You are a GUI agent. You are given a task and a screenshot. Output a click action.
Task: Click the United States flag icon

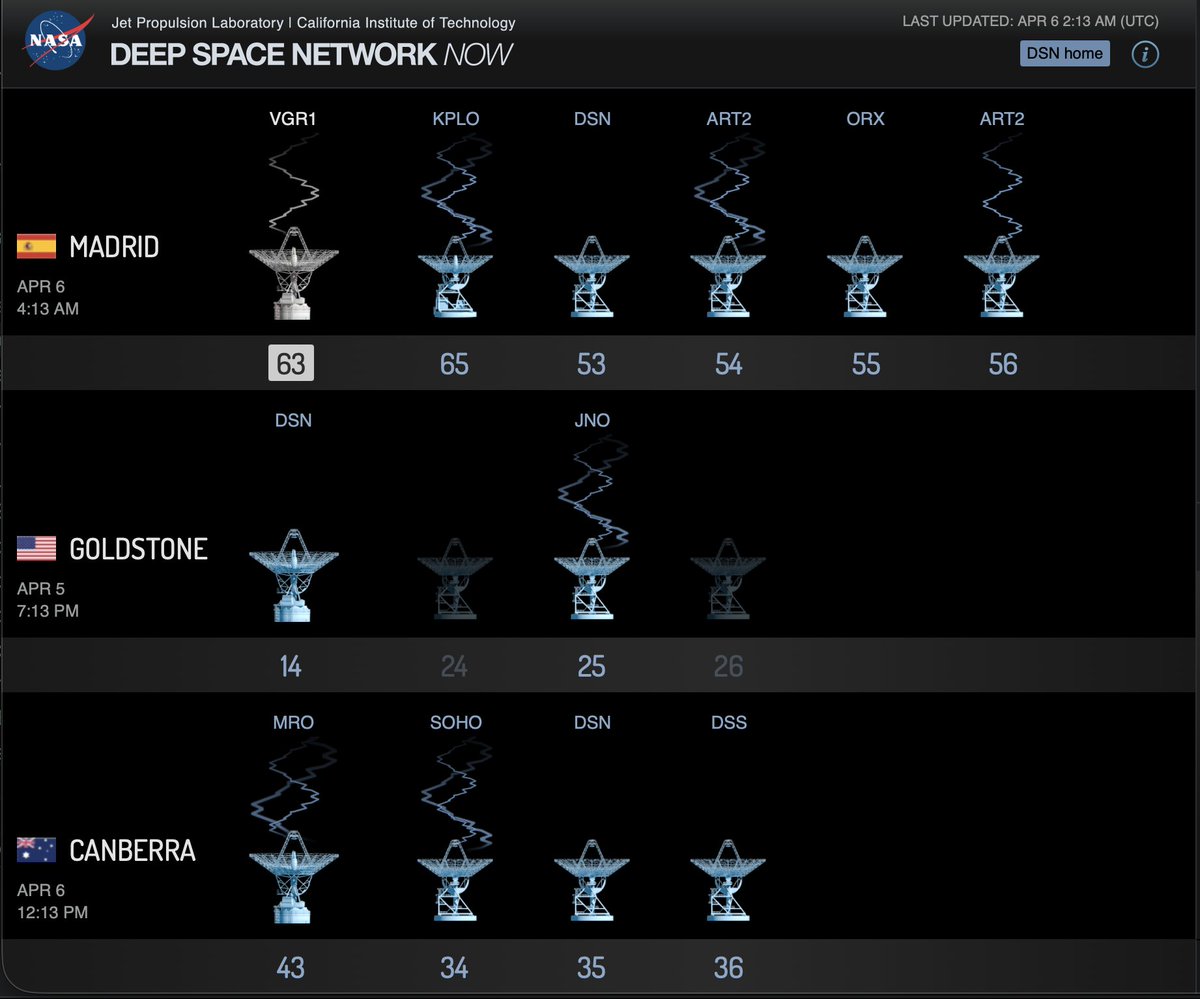(x=36, y=548)
